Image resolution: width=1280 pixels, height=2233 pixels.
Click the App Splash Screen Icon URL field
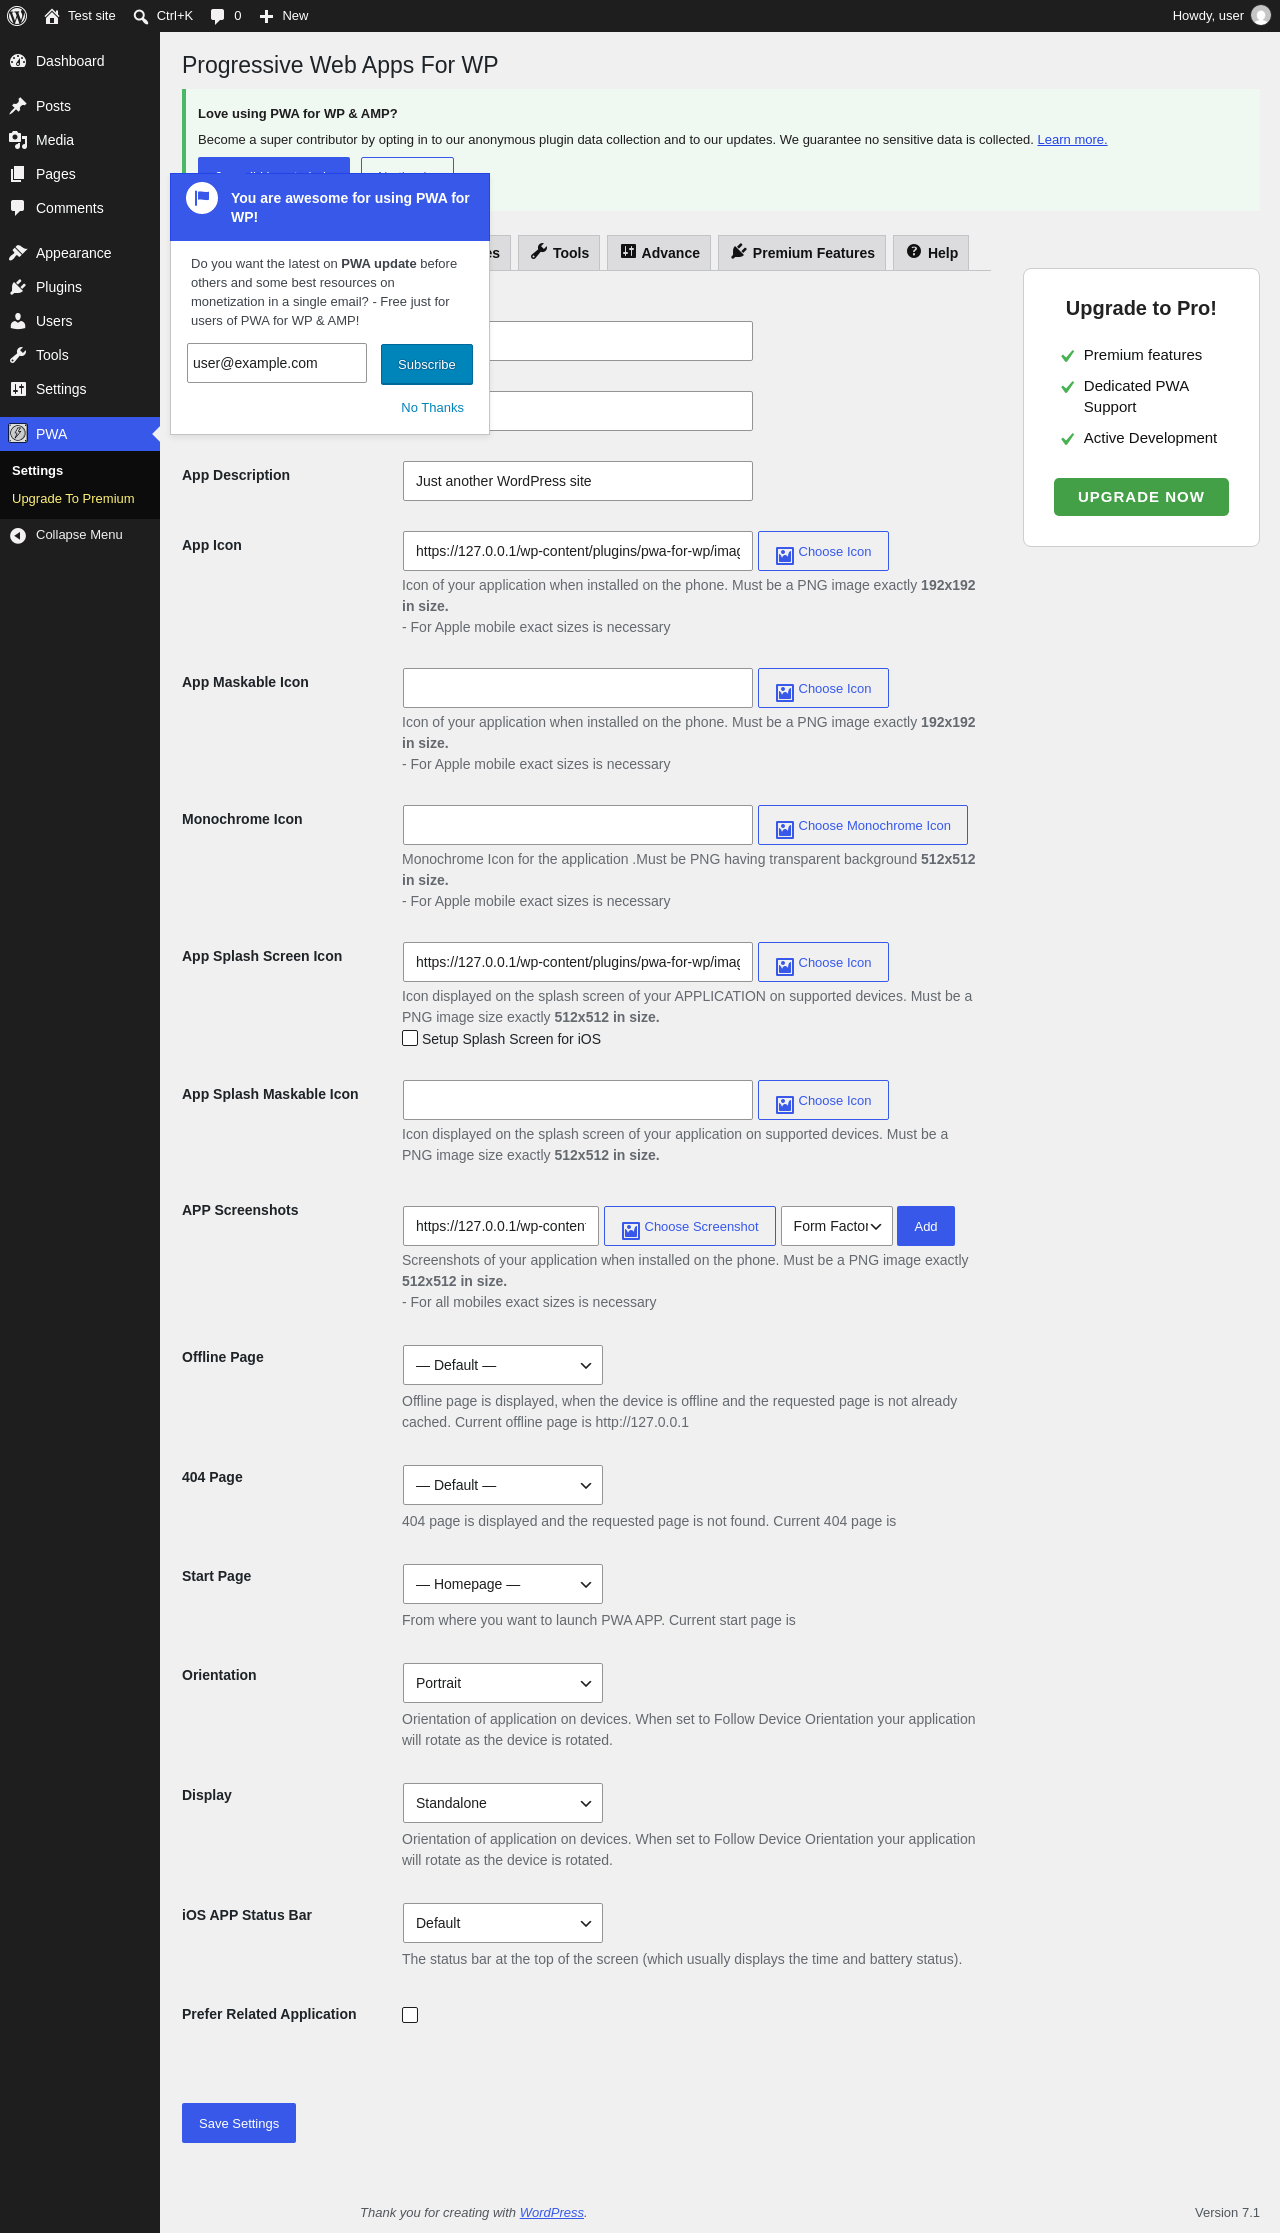pyautogui.click(x=578, y=962)
